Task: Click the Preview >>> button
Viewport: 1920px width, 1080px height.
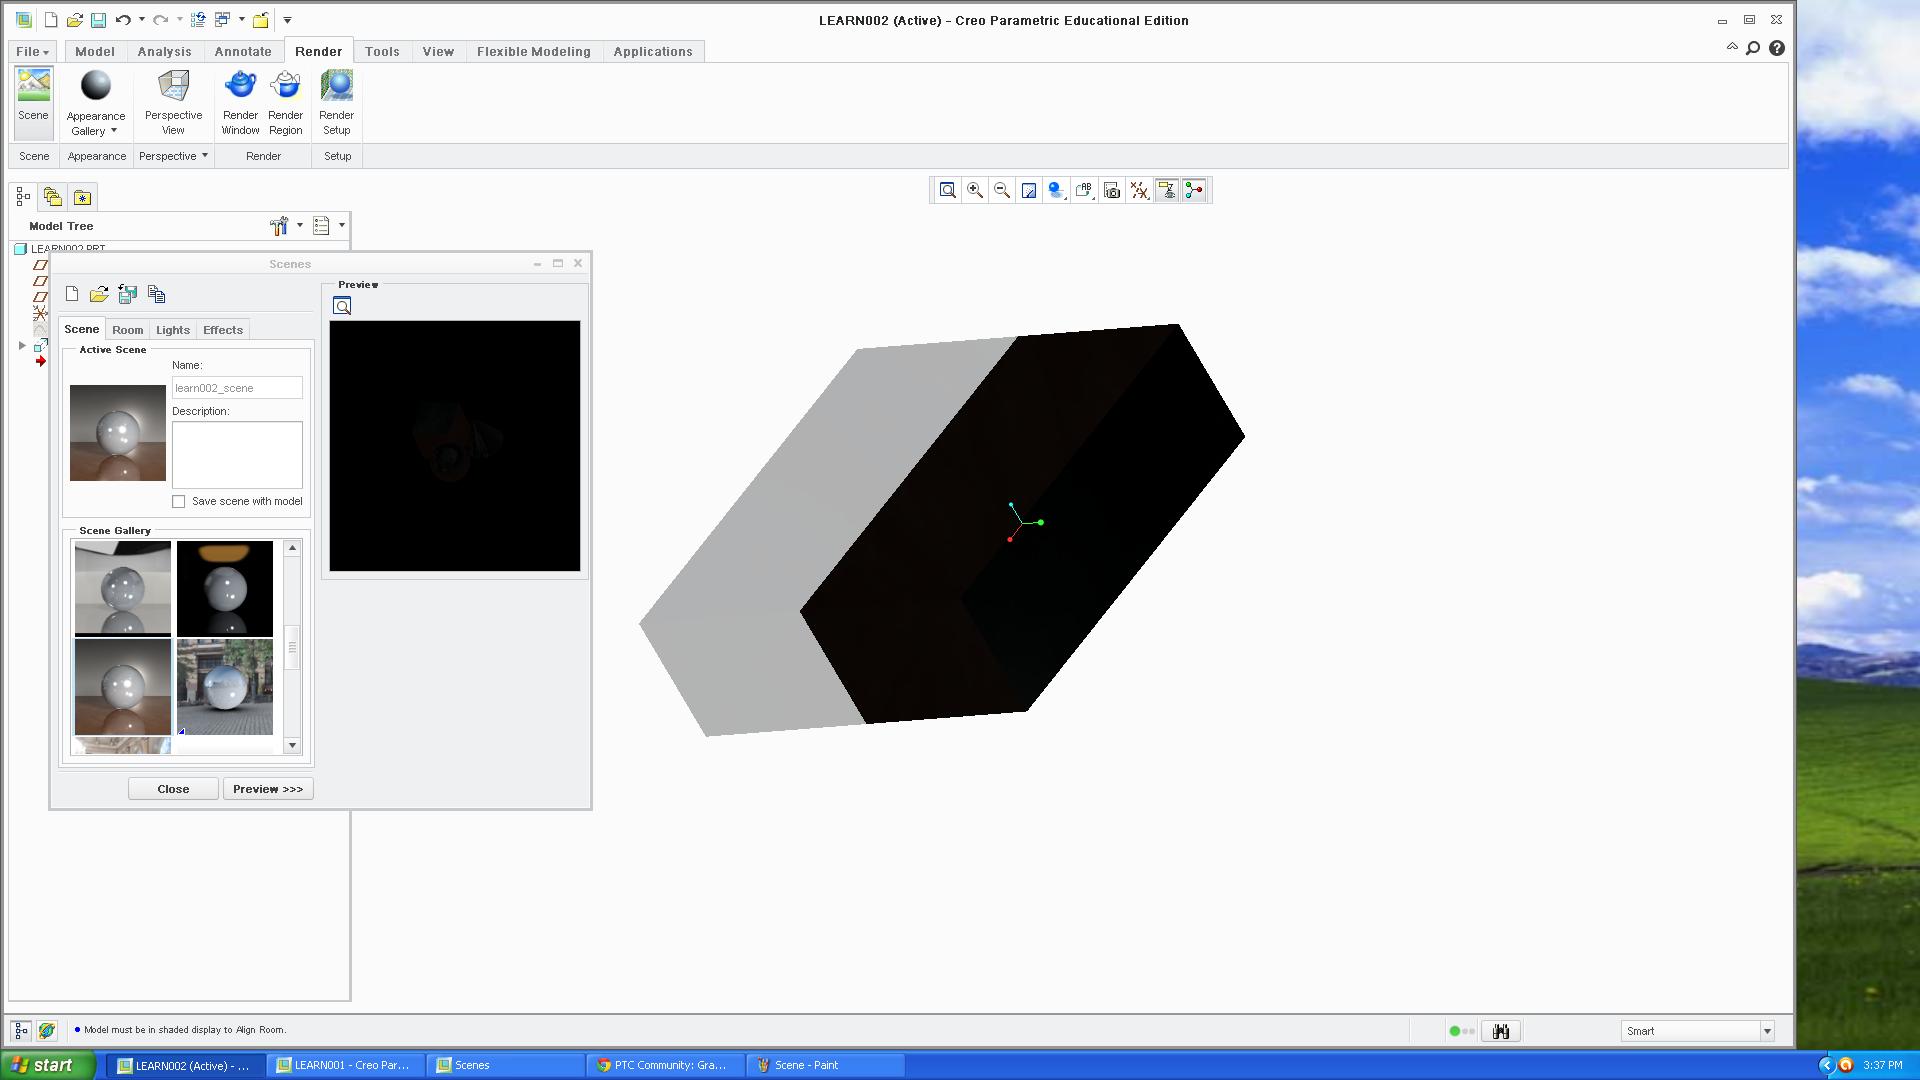Action: (267, 789)
